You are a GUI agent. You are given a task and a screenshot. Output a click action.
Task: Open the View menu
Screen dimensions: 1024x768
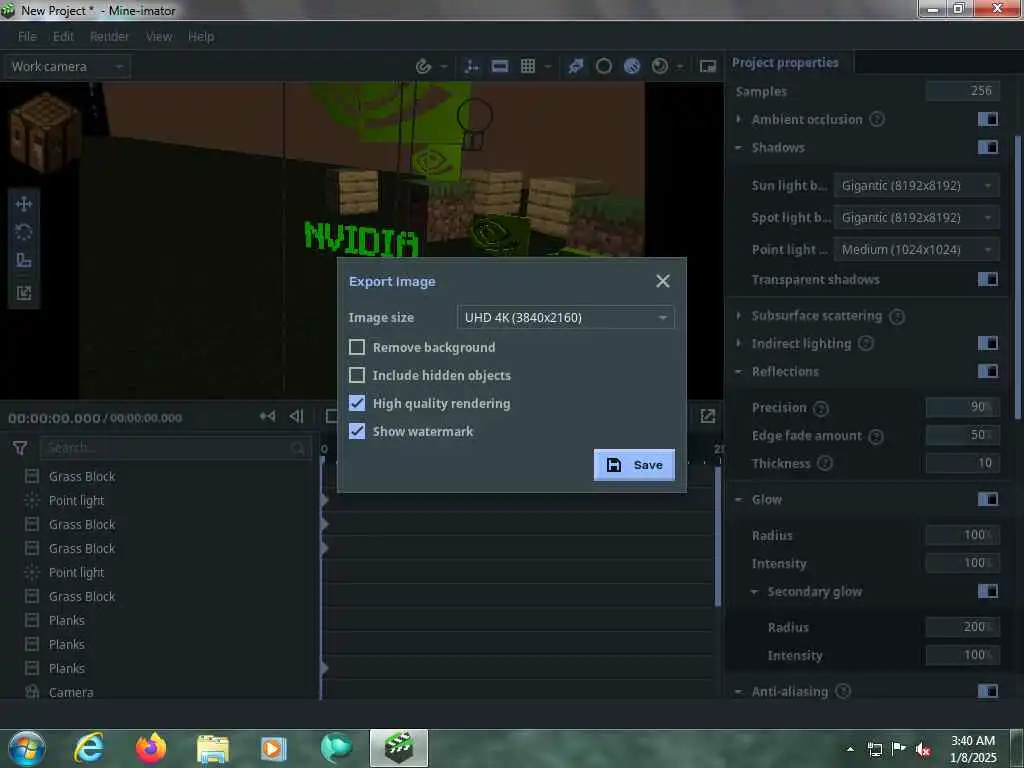[x=159, y=37]
